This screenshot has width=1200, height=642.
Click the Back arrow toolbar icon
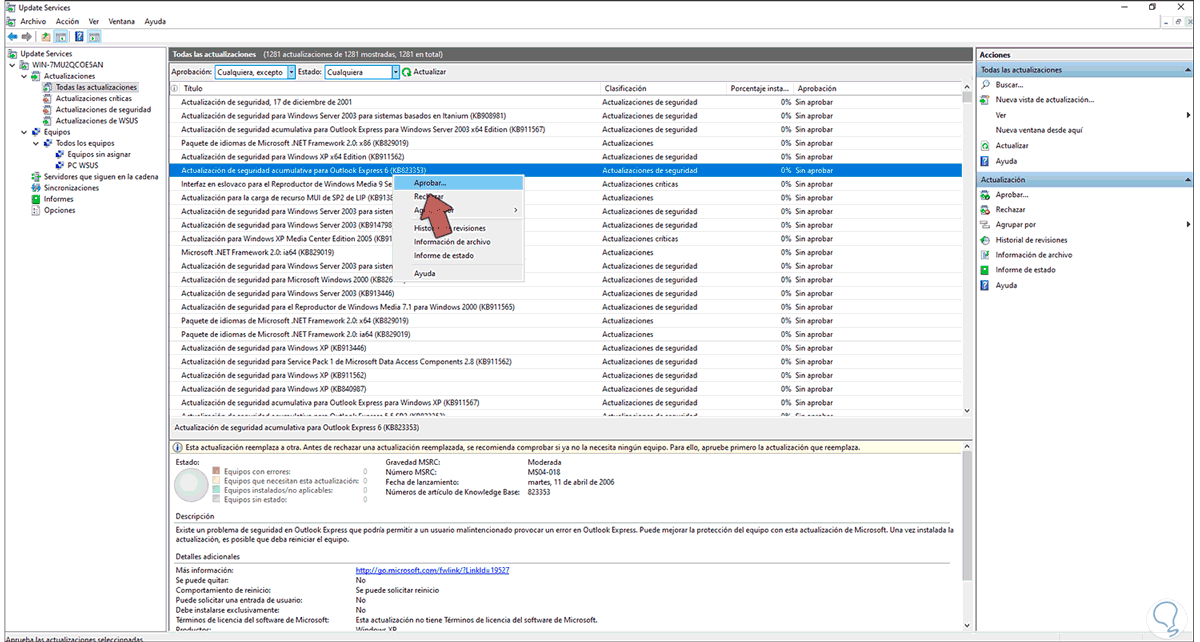coord(12,36)
